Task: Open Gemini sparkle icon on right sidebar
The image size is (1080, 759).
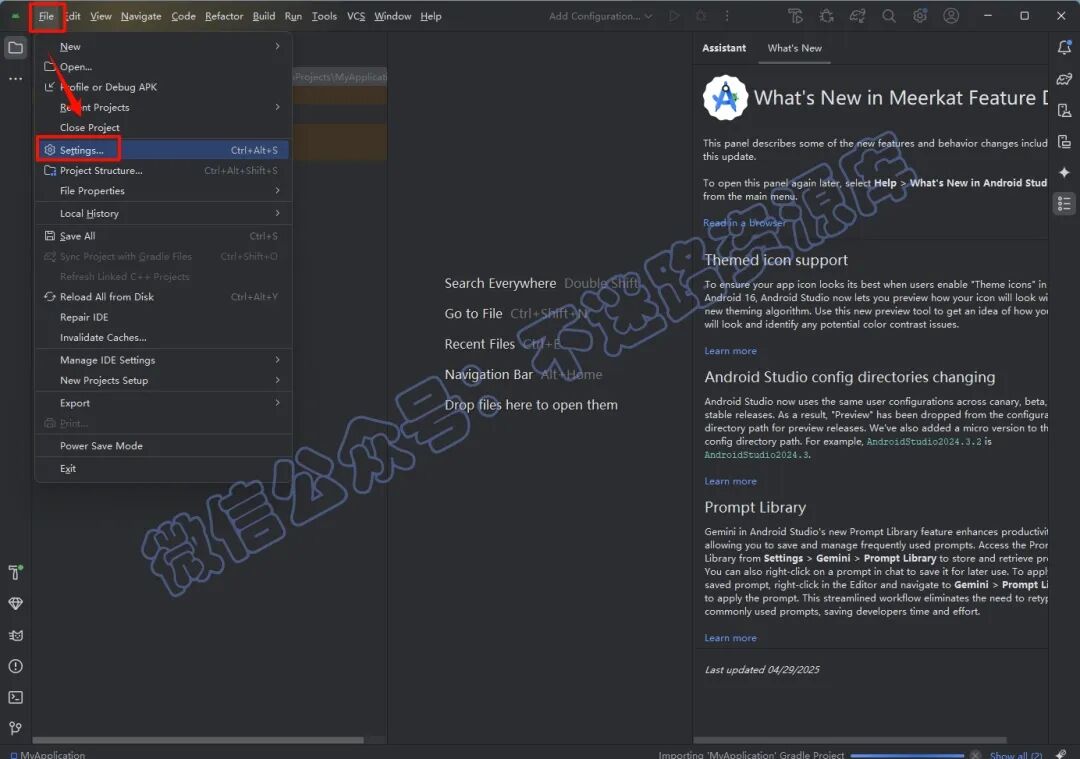Action: tap(1064, 172)
